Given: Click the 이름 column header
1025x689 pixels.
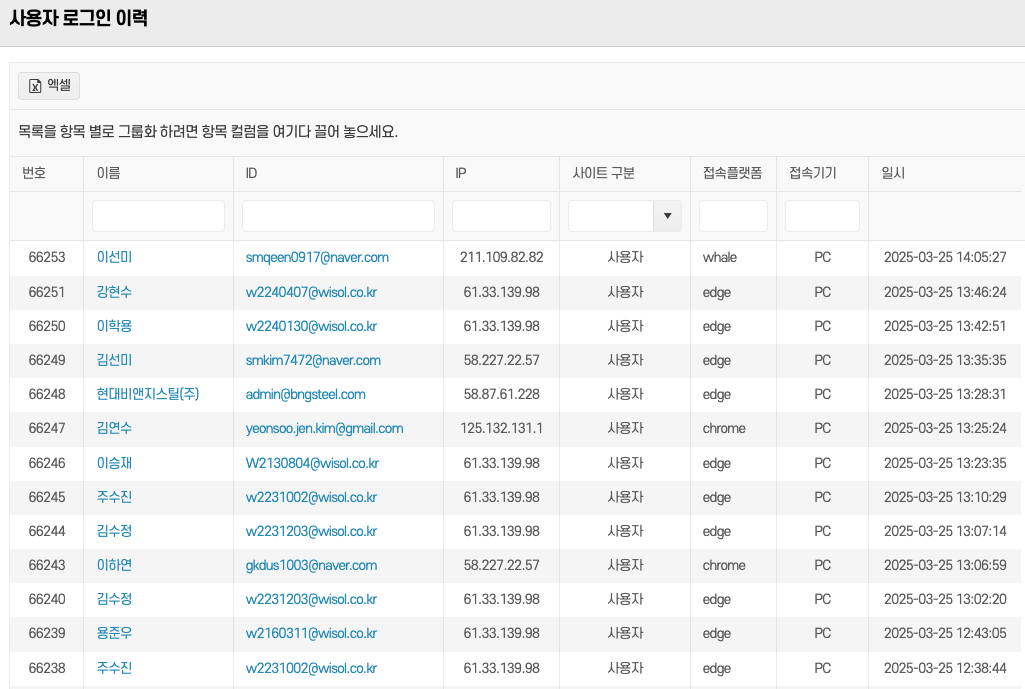Looking at the screenshot, I should 109,173.
